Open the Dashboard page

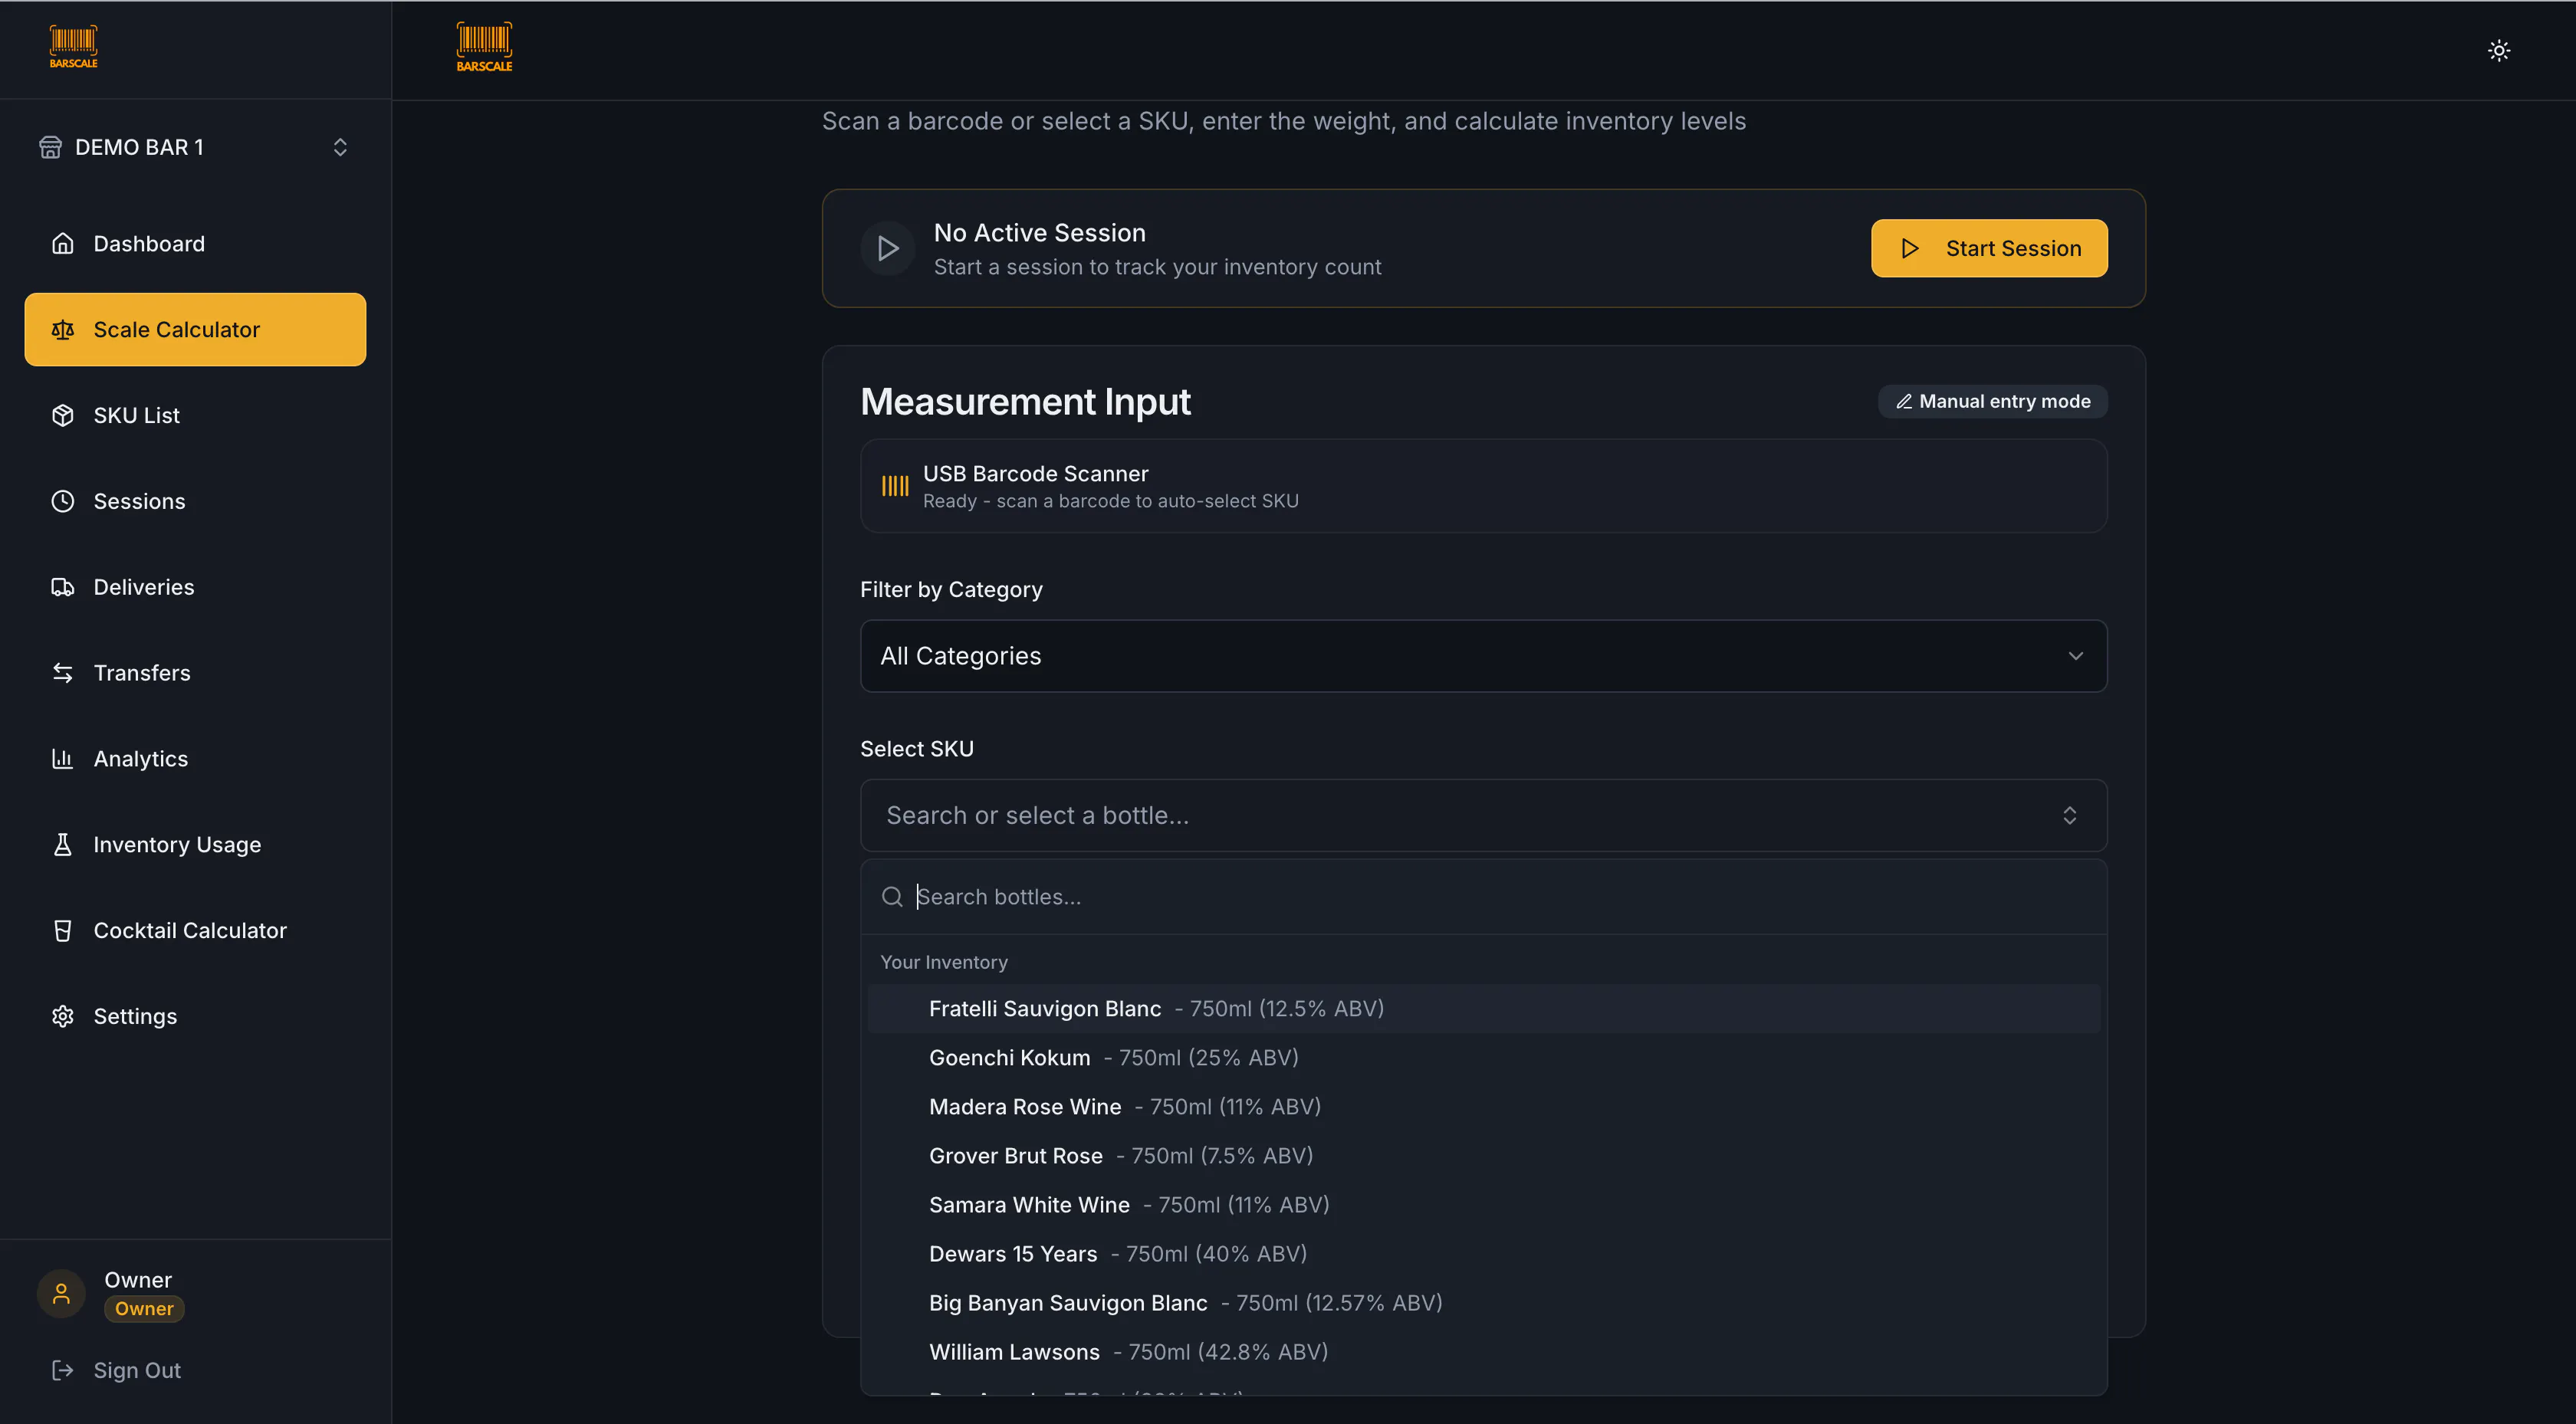(195, 243)
